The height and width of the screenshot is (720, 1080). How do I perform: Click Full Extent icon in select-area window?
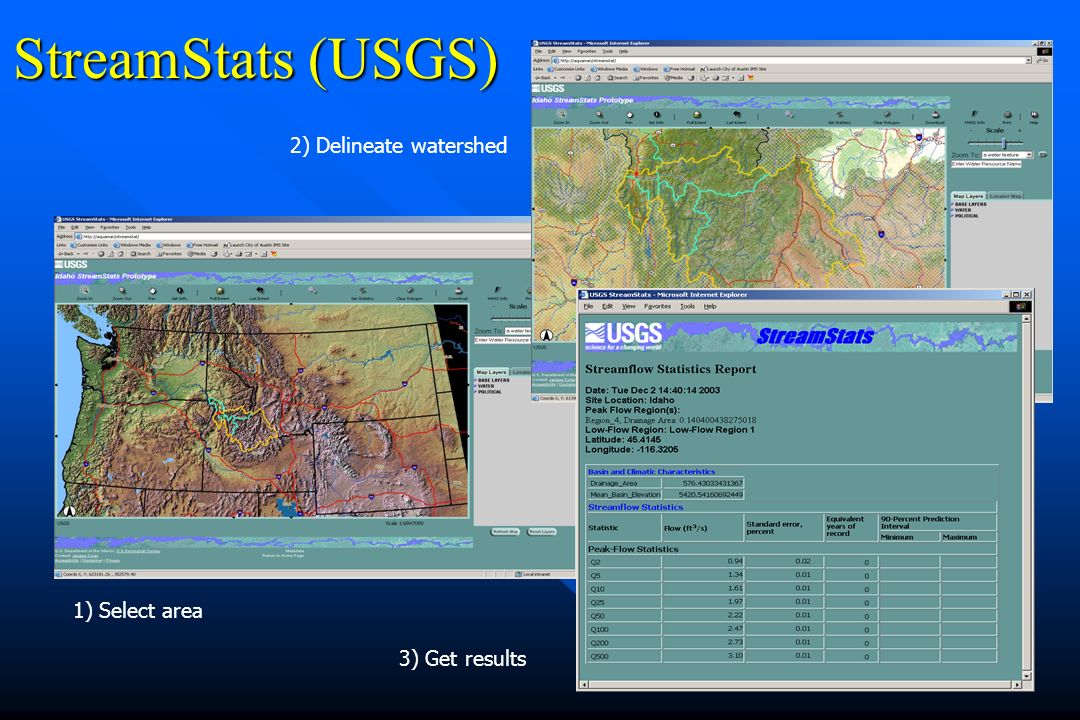220,292
